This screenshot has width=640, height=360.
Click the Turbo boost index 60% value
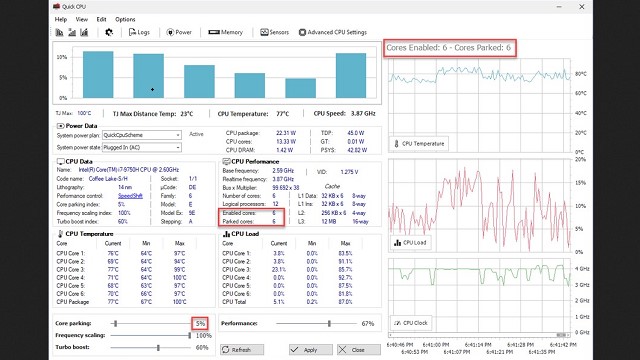(123, 222)
